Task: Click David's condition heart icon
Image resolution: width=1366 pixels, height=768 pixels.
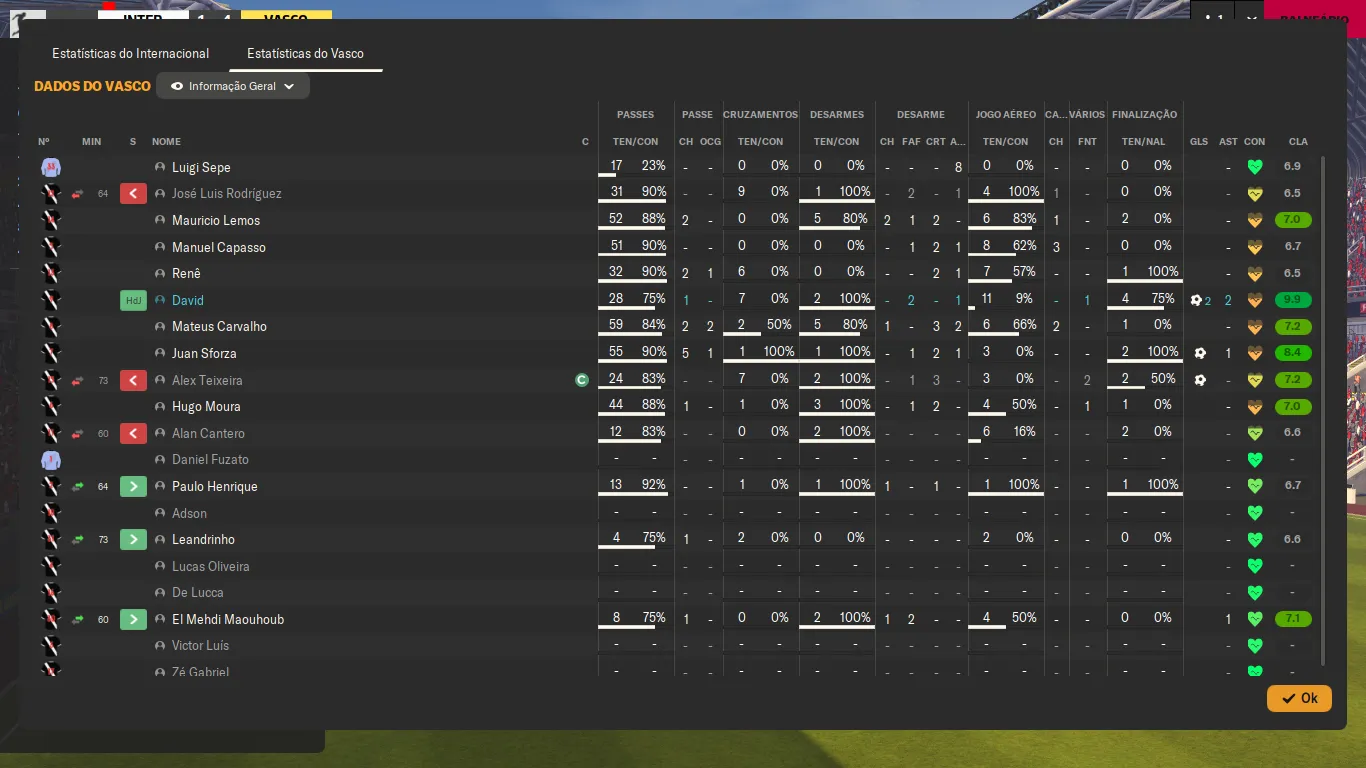Action: [1255, 300]
